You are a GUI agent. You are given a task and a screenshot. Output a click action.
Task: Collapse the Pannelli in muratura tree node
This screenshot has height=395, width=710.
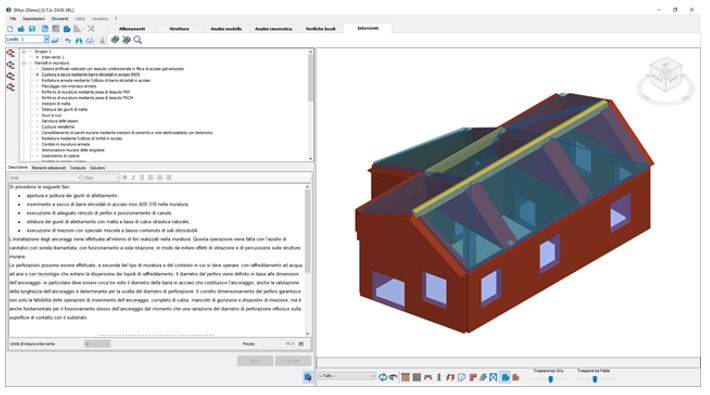pos(24,63)
